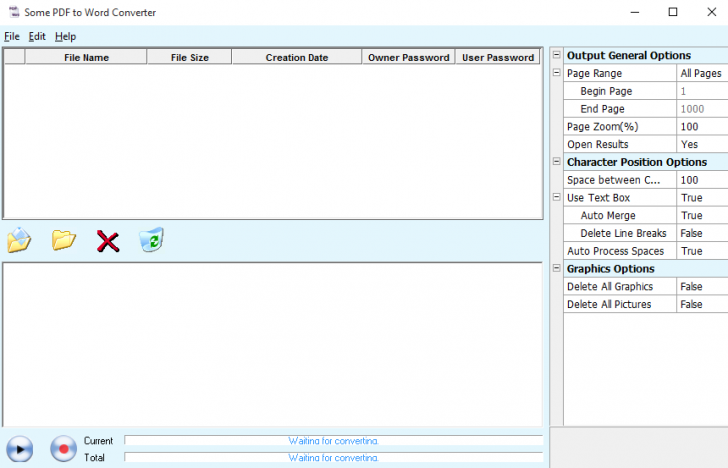This screenshot has width=728, height=468.
Task: Select the Page Range value All Pages
Action: click(x=702, y=73)
